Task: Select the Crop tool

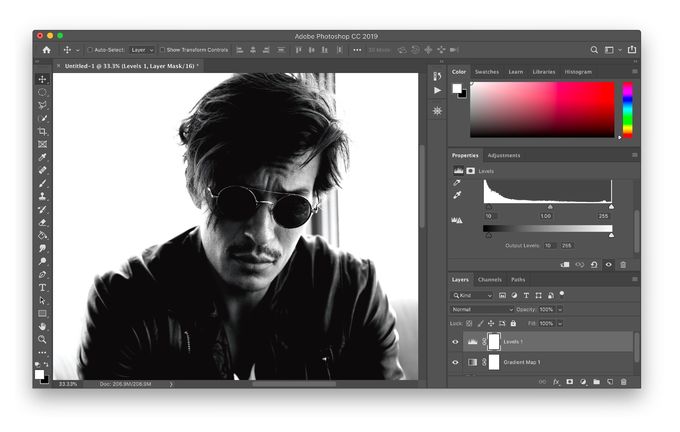Action: pos(42,131)
